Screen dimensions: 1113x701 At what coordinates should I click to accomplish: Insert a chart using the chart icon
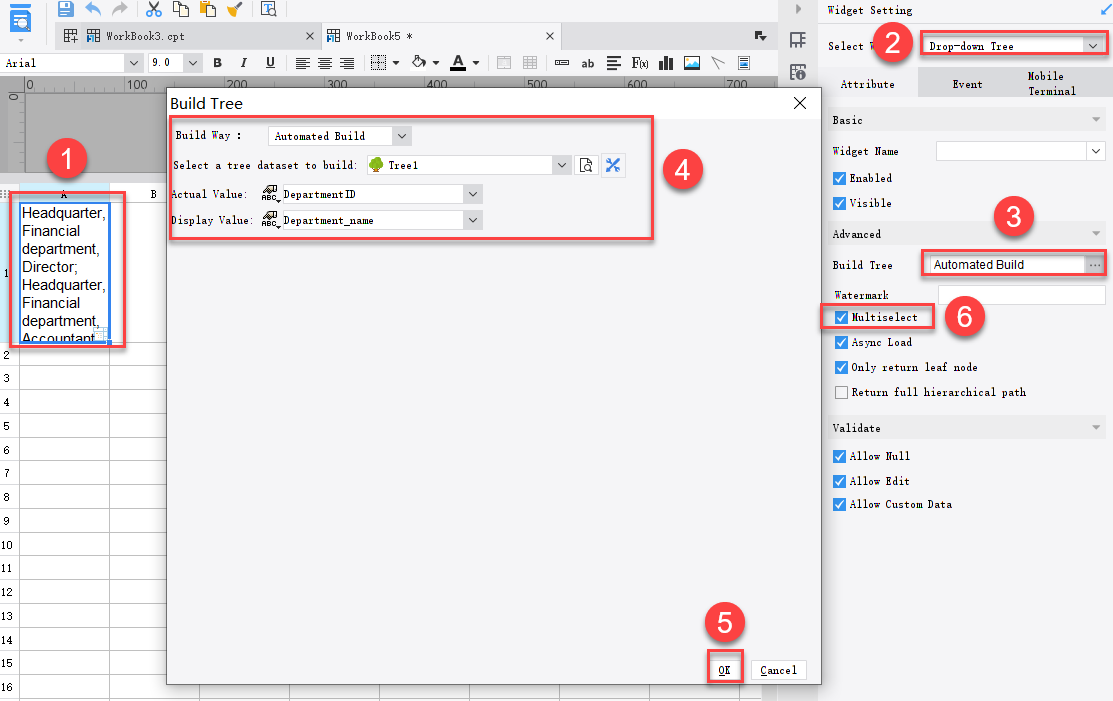(x=665, y=62)
